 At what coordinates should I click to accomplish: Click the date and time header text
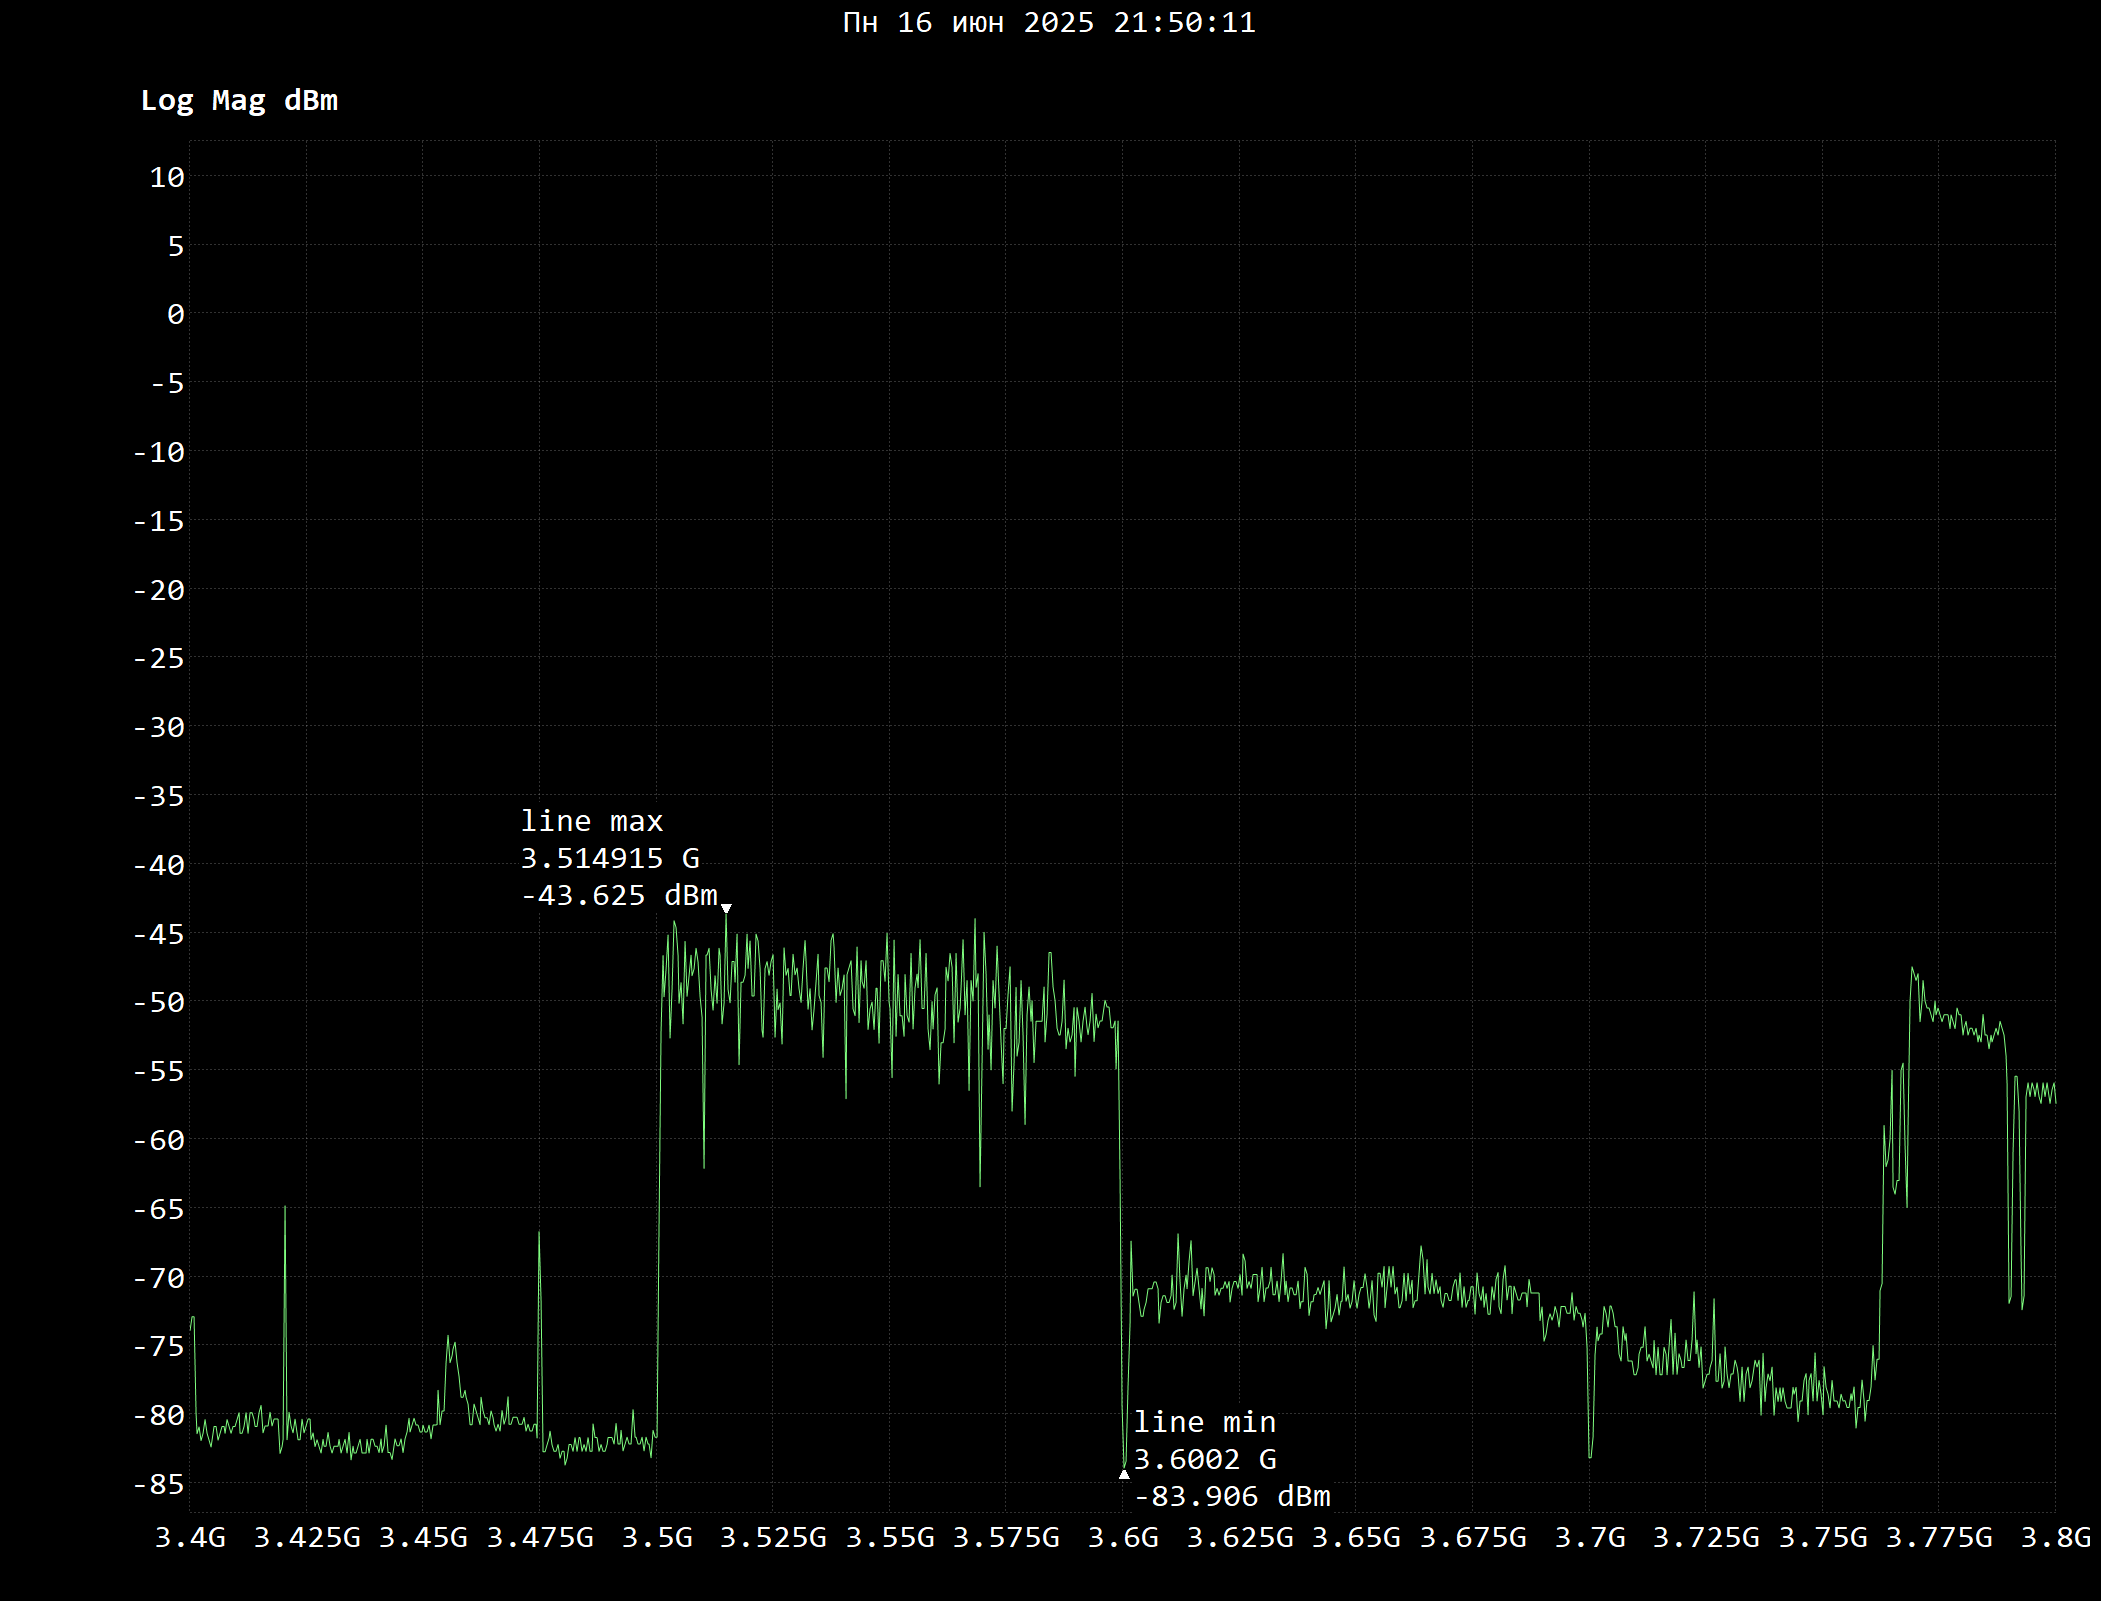[1049, 22]
